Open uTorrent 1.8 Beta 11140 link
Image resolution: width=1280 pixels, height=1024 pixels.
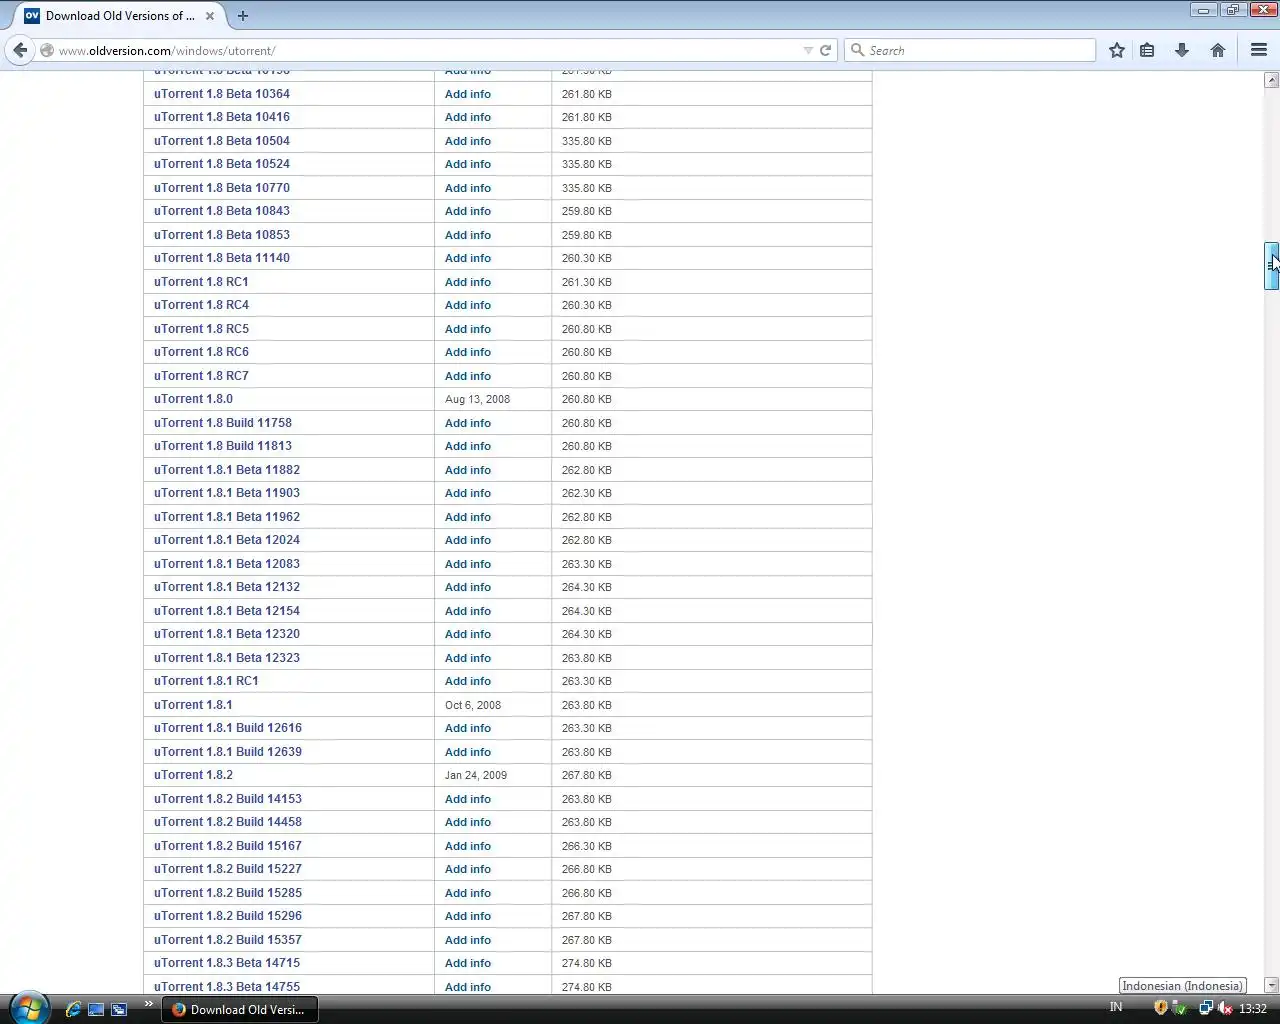[x=222, y=258]
